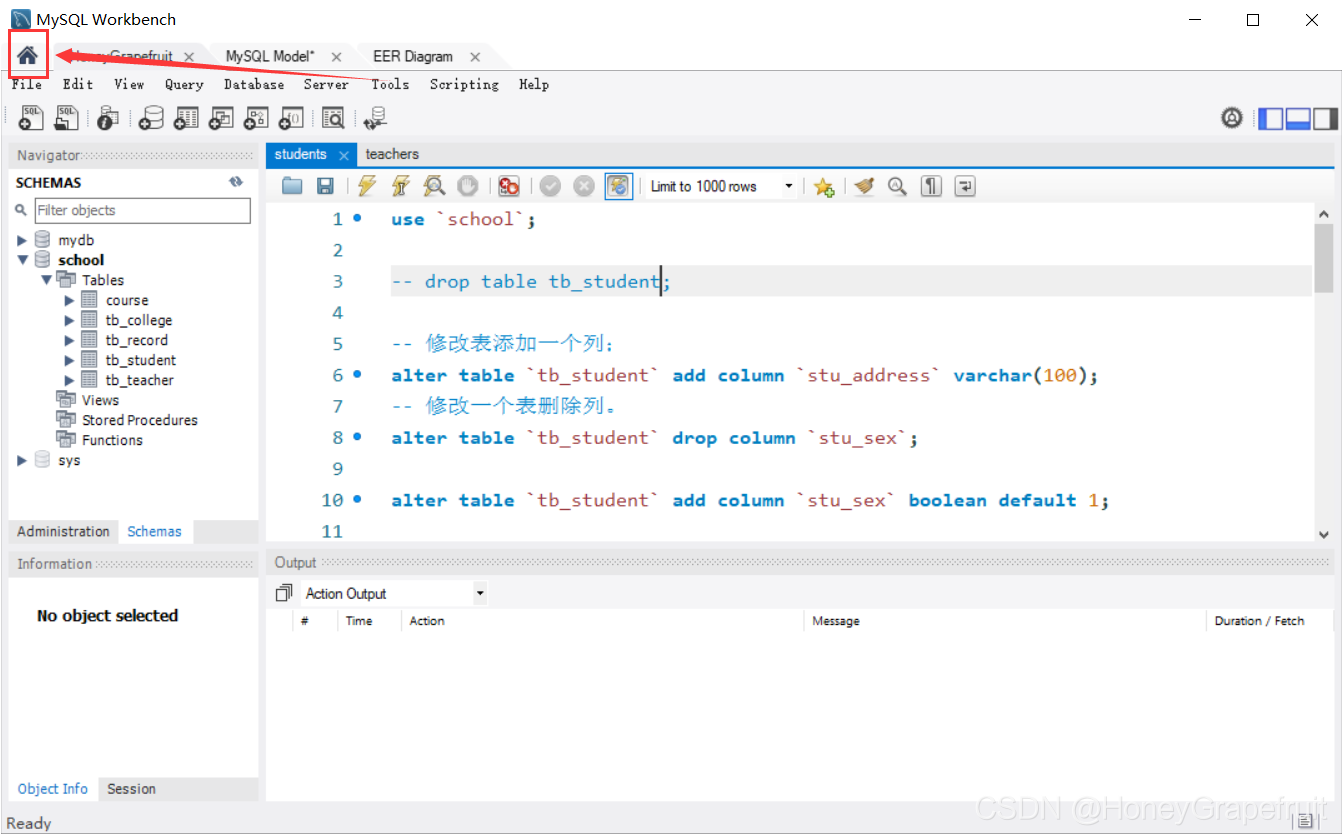Image resolution: width=1343 pixels, height=835 pixels.
Task: Rollback transaction X icon
Action: click(583, 186)
